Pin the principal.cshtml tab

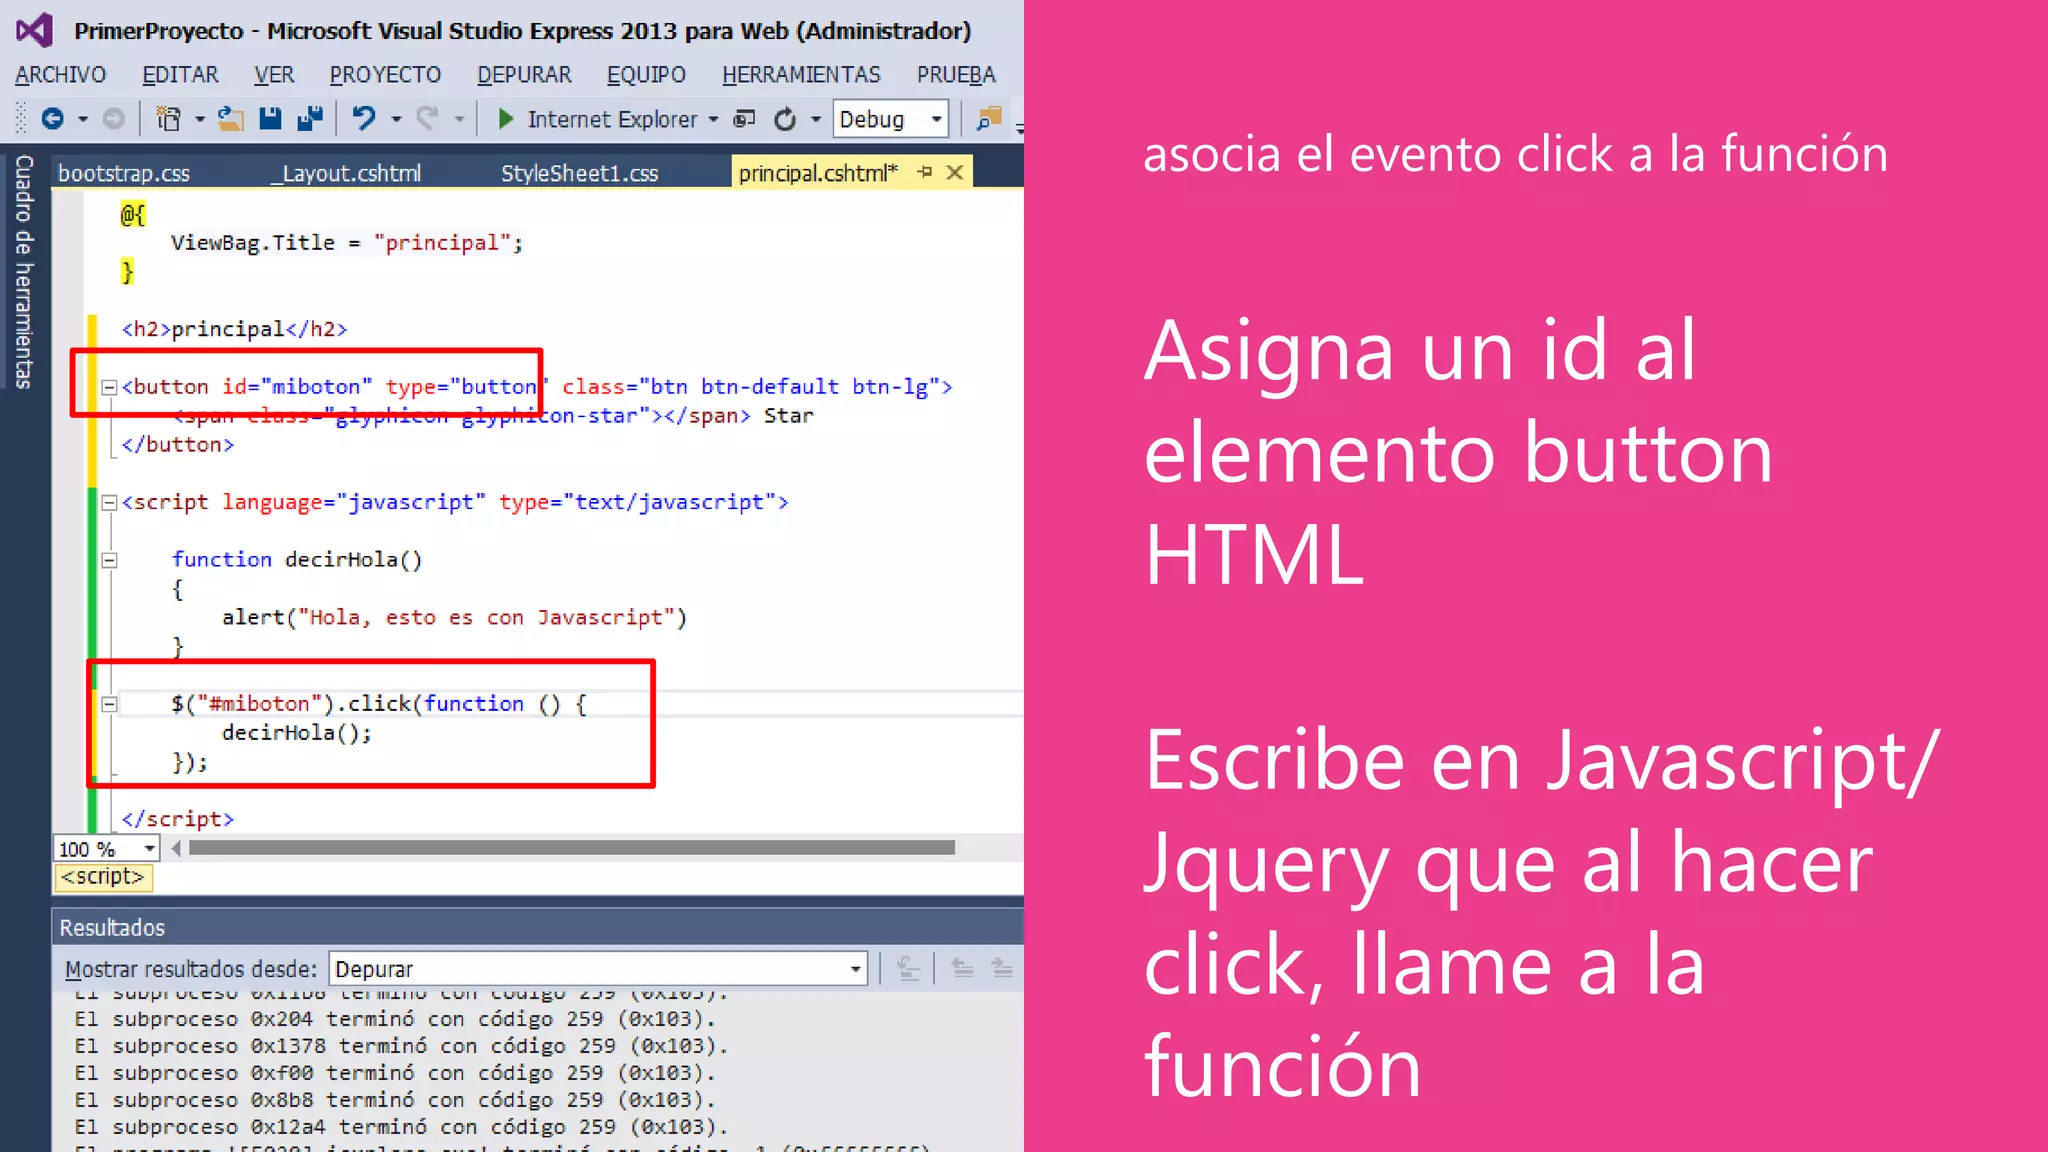(925, 172)
